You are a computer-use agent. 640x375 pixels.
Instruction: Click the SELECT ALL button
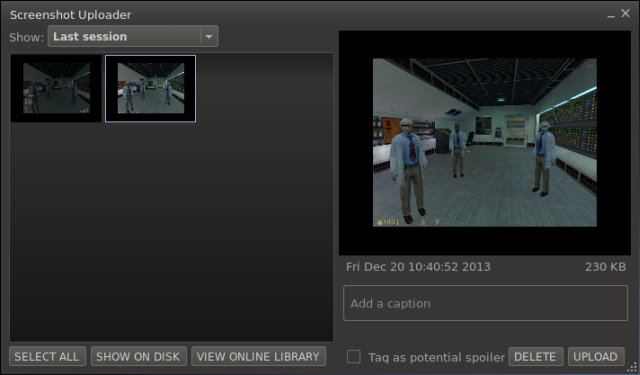pos(47,356)
